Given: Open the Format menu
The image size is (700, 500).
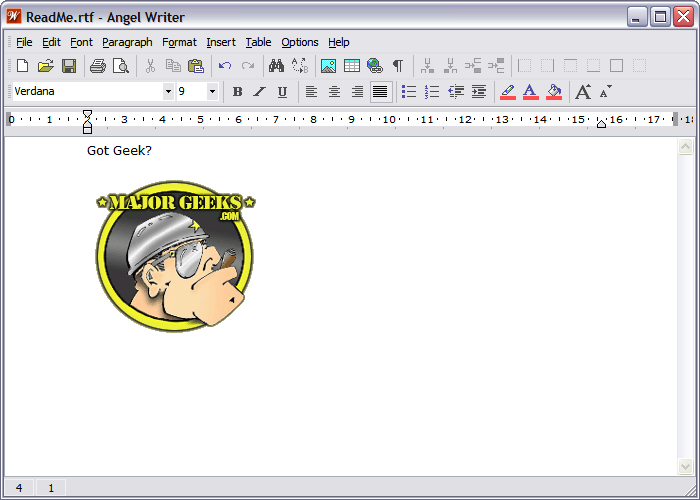Looking at the screenshot, I should point(179,42).
